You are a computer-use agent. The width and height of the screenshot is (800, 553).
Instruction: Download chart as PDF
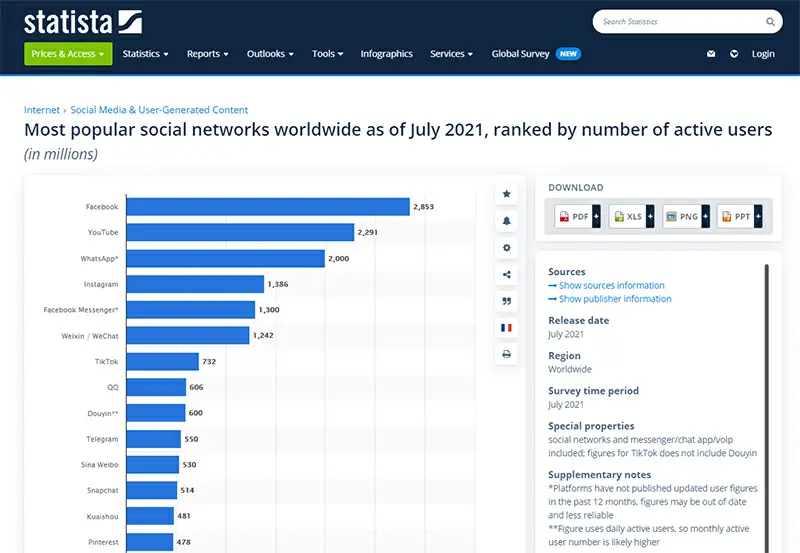click(577, 216)
